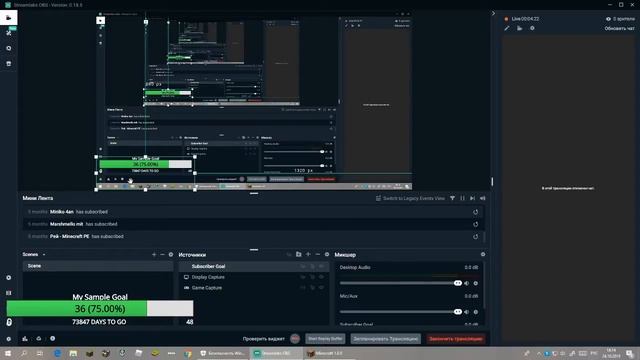Viewport: 640px width, 360px height.
Task: Open the Windows notification center
Action: 630,353
